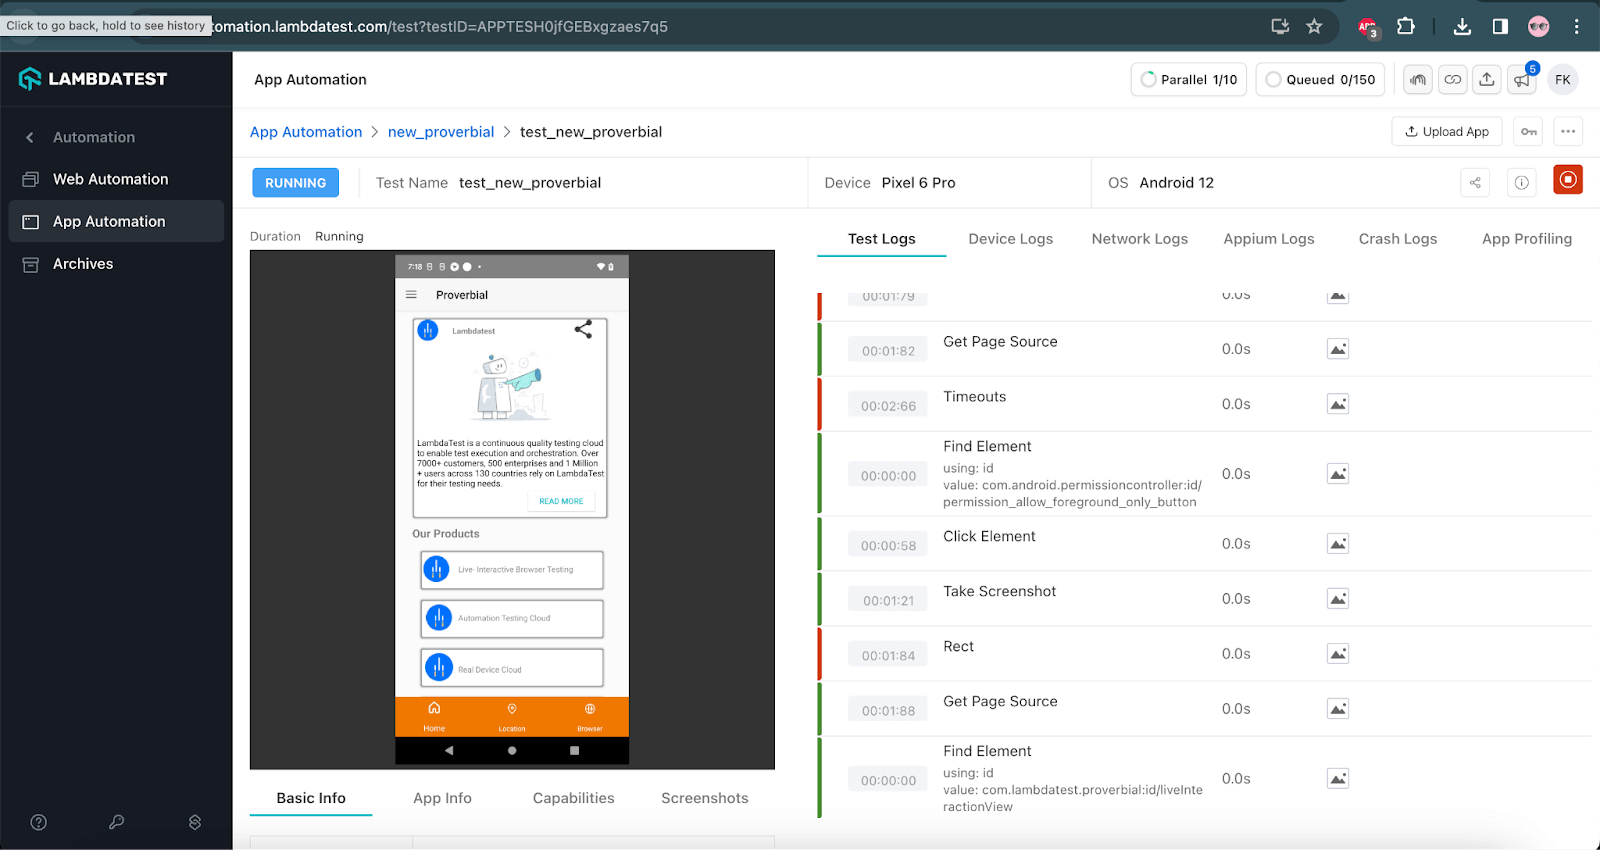View screenshot for the Rect log
Screen dimensions: 1600x850
coord(1338,654)
